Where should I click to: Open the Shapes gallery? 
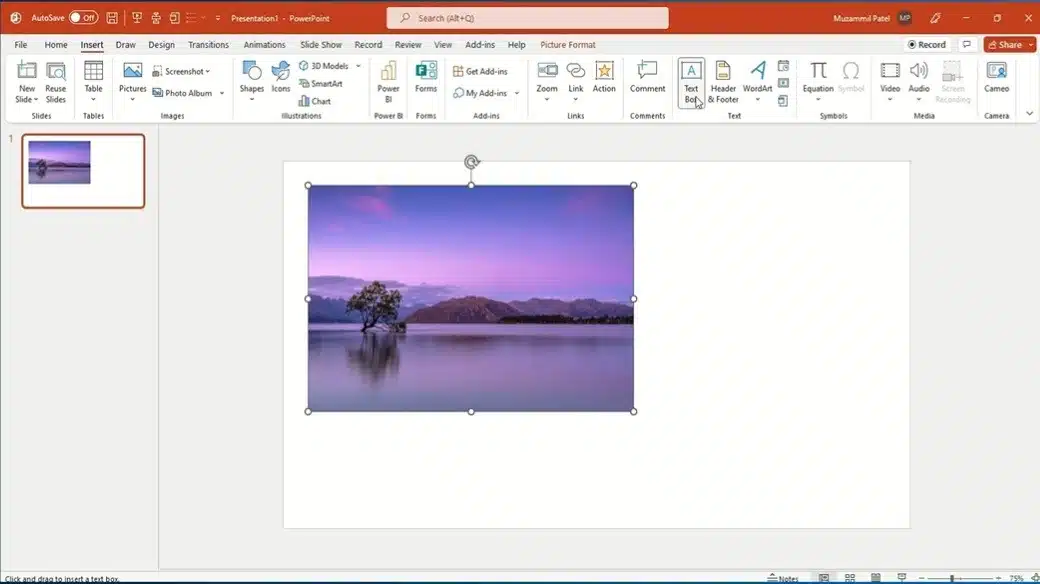[252, 80]
